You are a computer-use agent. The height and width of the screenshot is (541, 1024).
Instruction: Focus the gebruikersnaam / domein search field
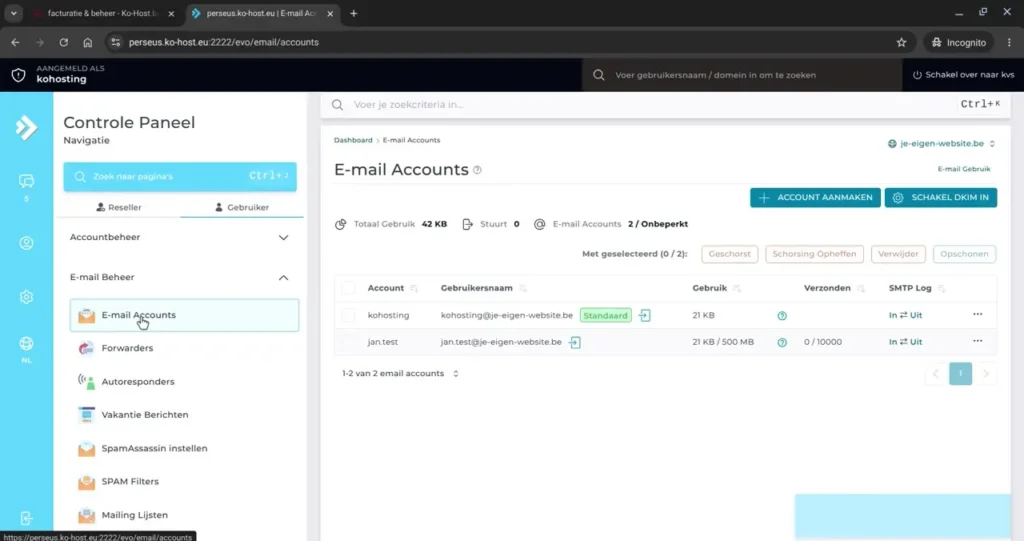[741, 75]
